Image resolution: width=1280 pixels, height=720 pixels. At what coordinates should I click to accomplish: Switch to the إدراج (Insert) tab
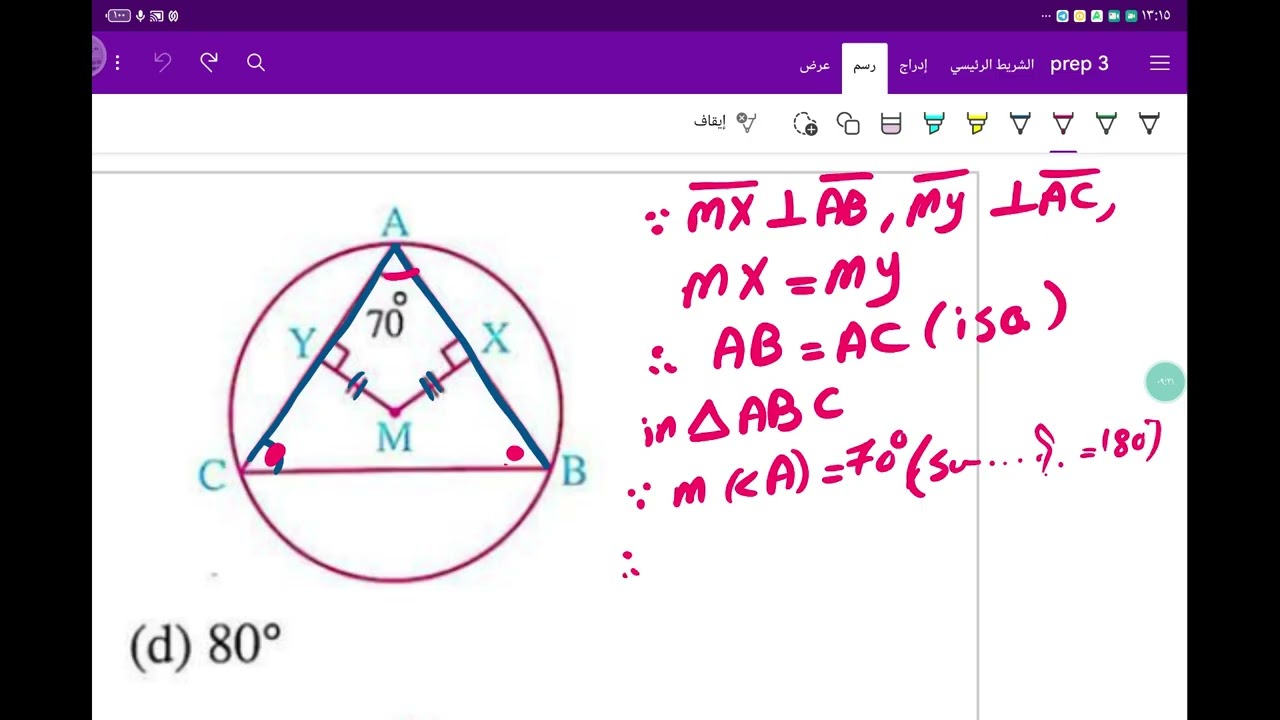913,65
